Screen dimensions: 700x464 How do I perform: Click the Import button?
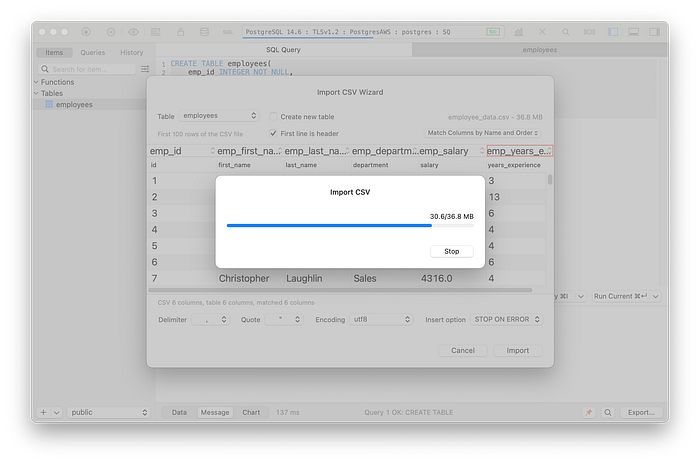(x=517, y=350)
